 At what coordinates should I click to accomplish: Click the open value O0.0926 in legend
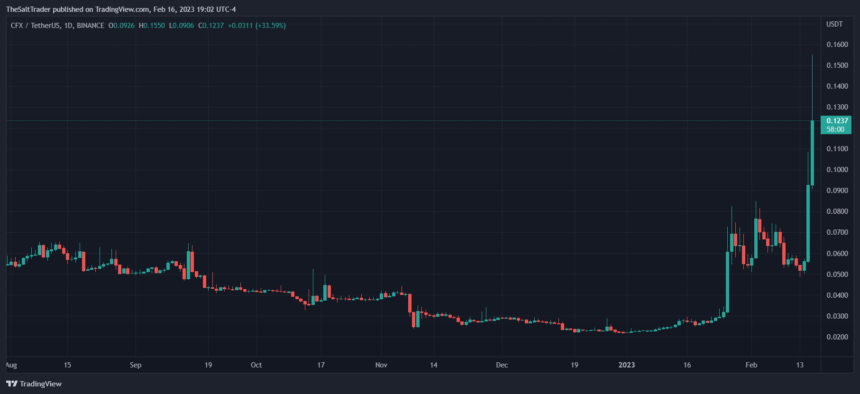[x=122, y=26]
